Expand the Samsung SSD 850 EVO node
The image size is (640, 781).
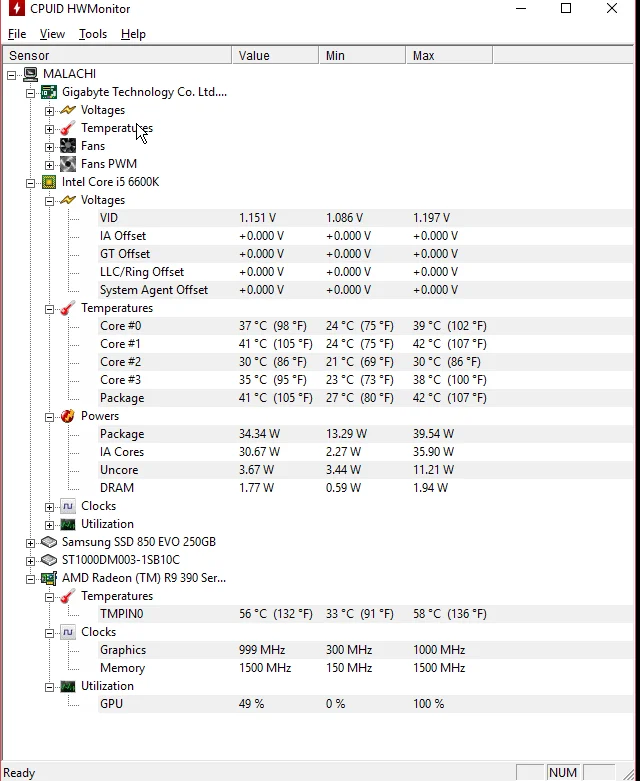click(30, 543)
